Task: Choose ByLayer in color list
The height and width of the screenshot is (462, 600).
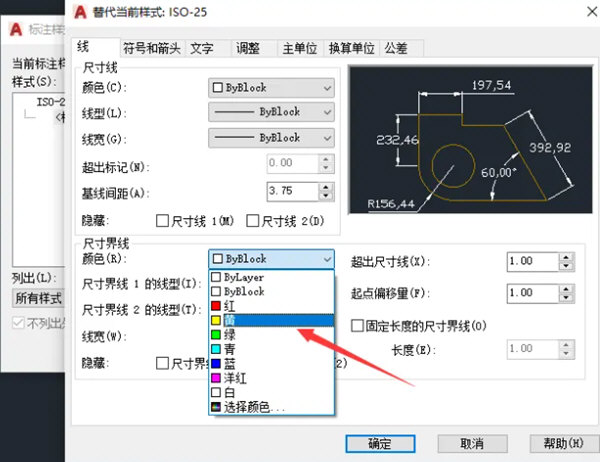Action: pos(272,277)
